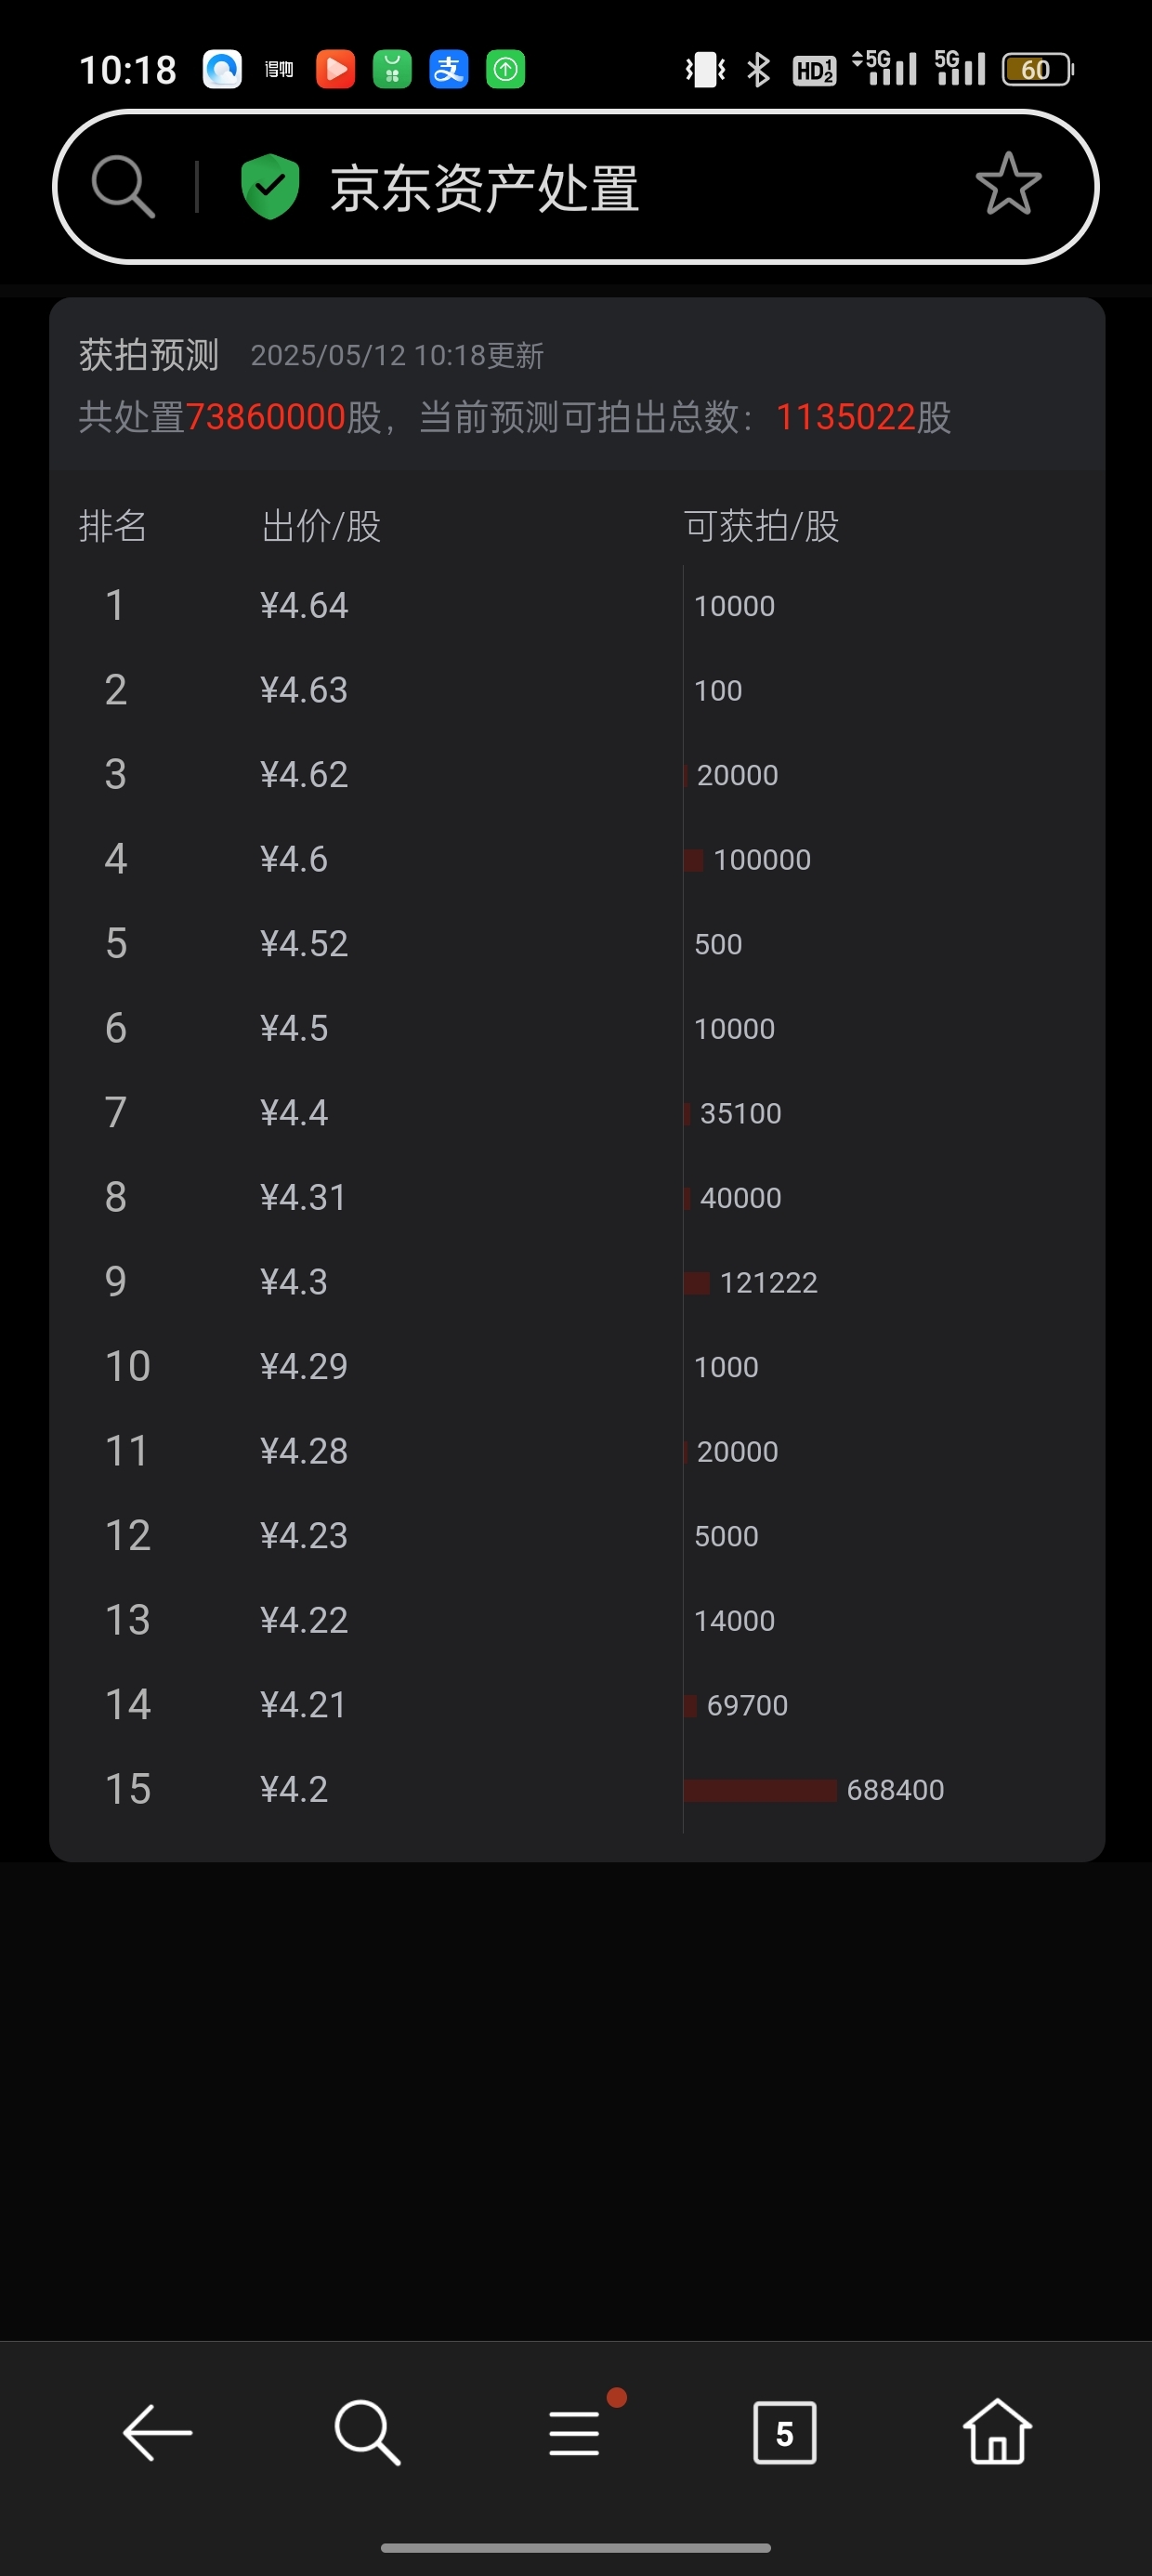The height and width of the screenshot is (2576, 1152).
Task: Open the browser menu hamburger icon
Action: coord(575,2432)
